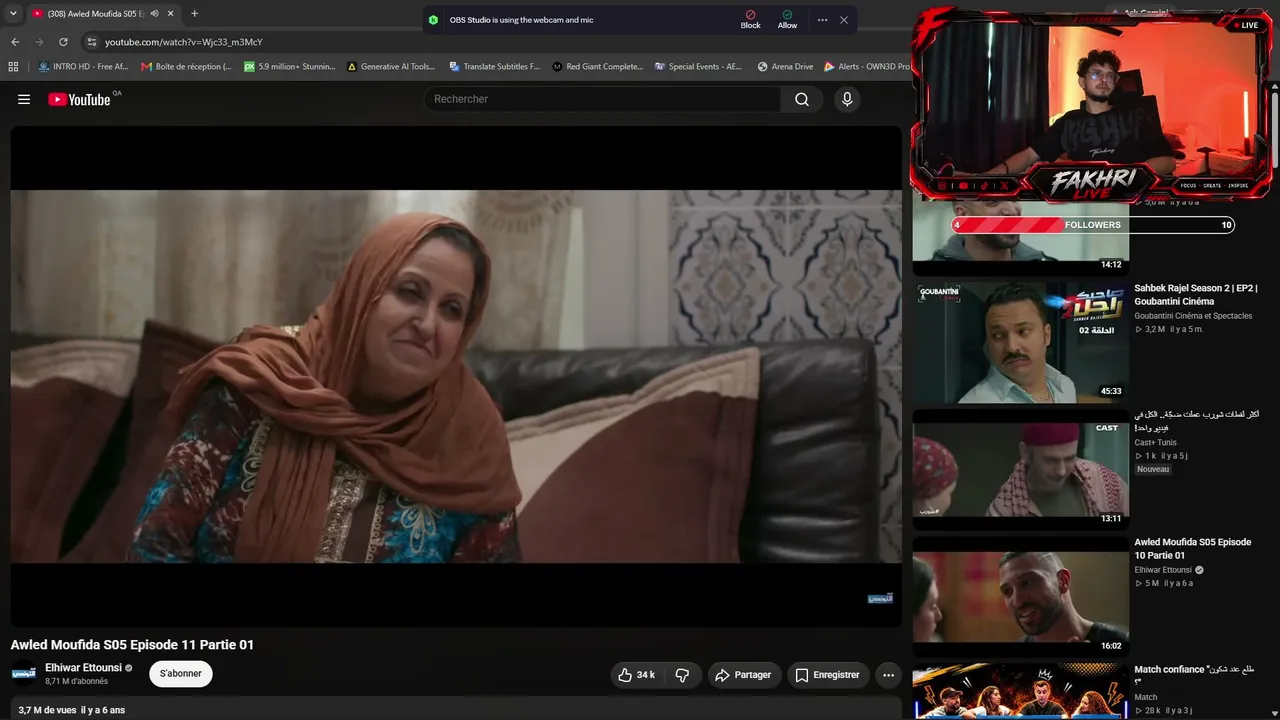Share the video via Partager
Screen dimensions: 1280x720
(x=743, y=675)
